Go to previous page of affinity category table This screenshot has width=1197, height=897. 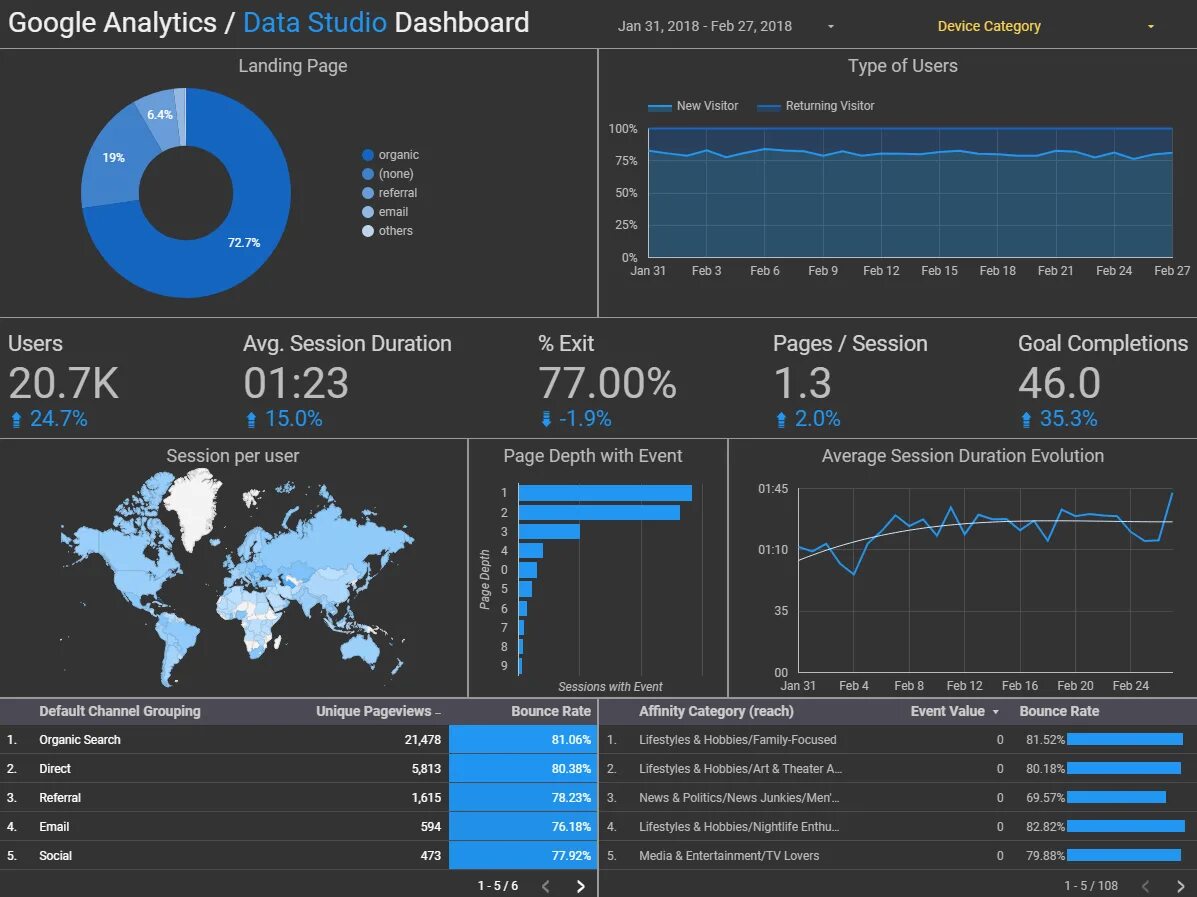[1145, 886]
